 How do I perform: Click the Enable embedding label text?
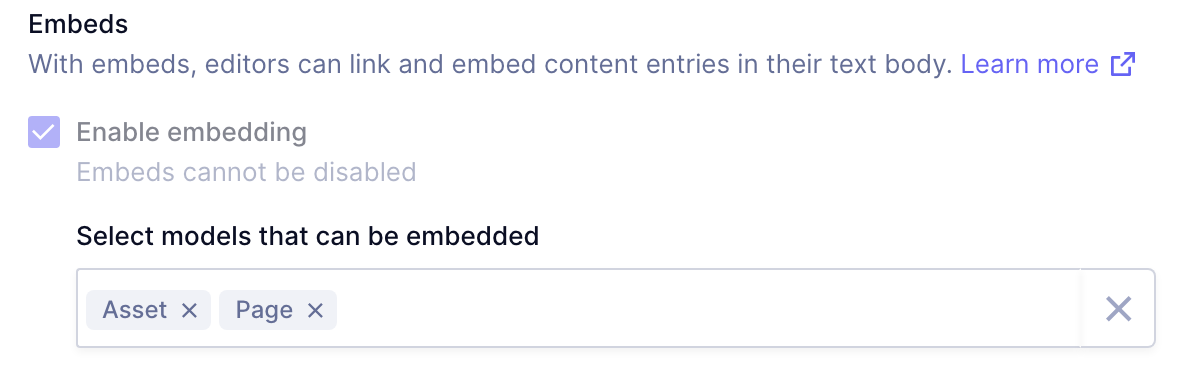pyautogui.click(x=192, y=133)
